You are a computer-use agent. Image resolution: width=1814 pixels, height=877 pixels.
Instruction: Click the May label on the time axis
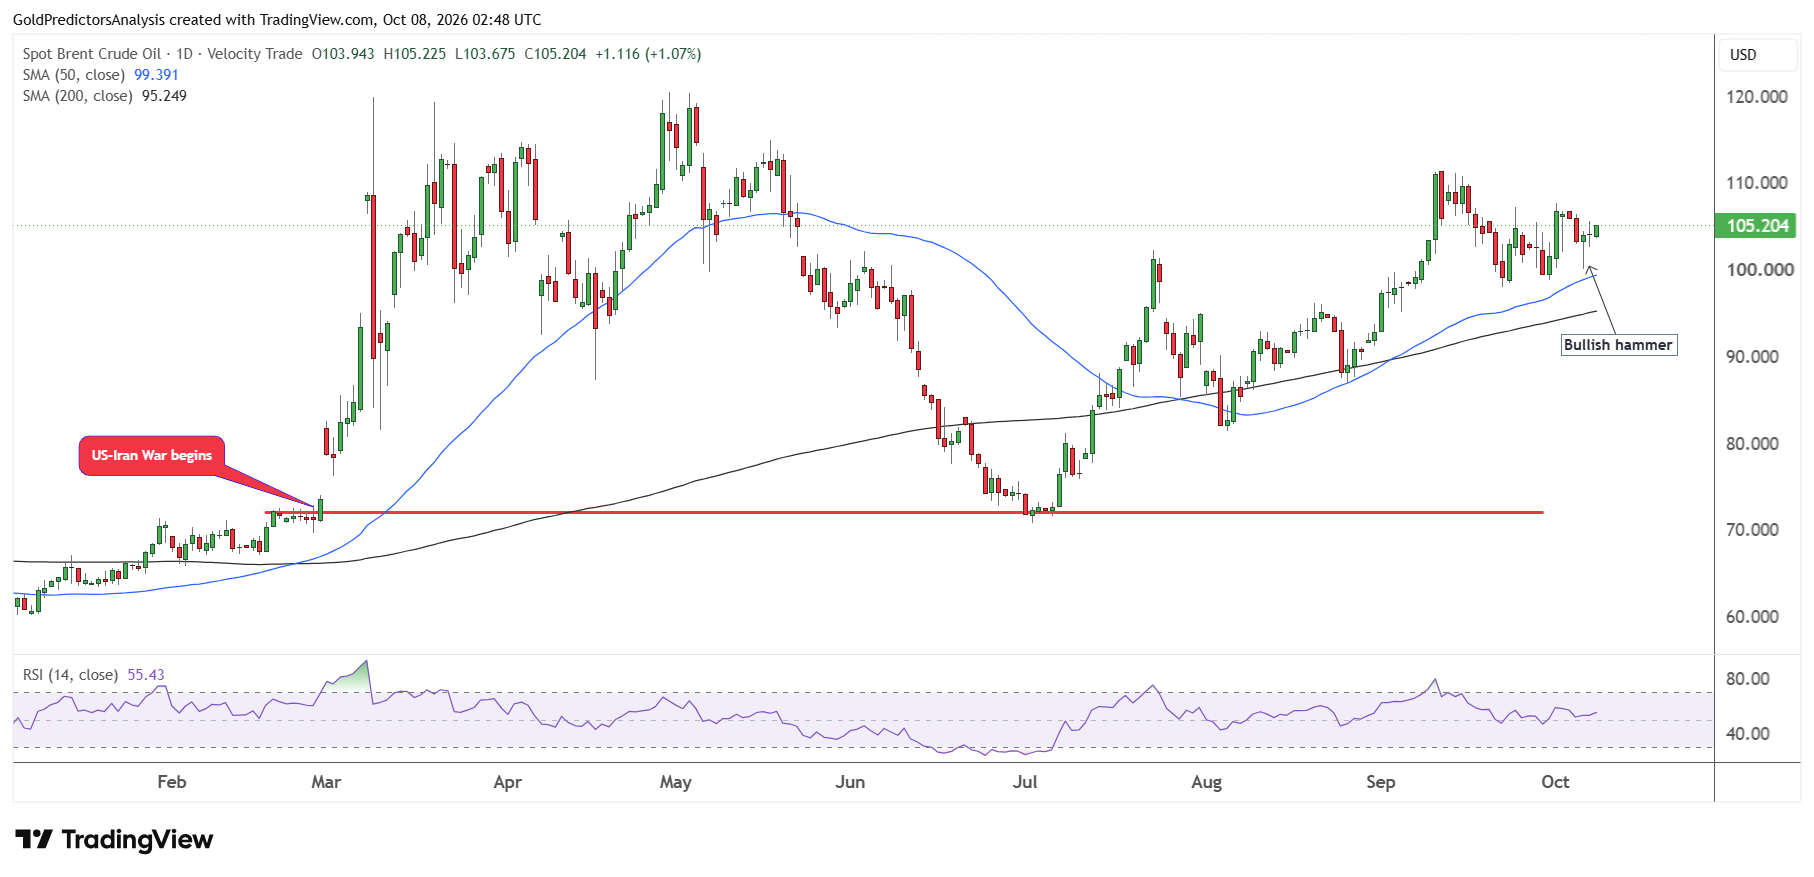676,782
